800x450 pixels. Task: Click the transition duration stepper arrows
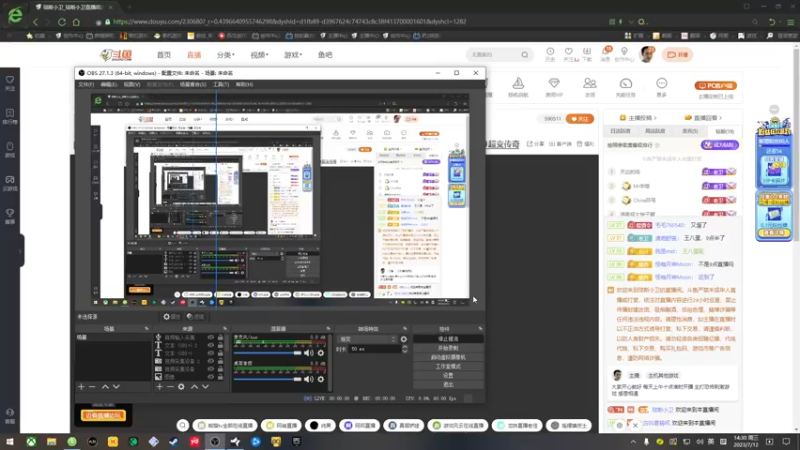coord(405,349)
